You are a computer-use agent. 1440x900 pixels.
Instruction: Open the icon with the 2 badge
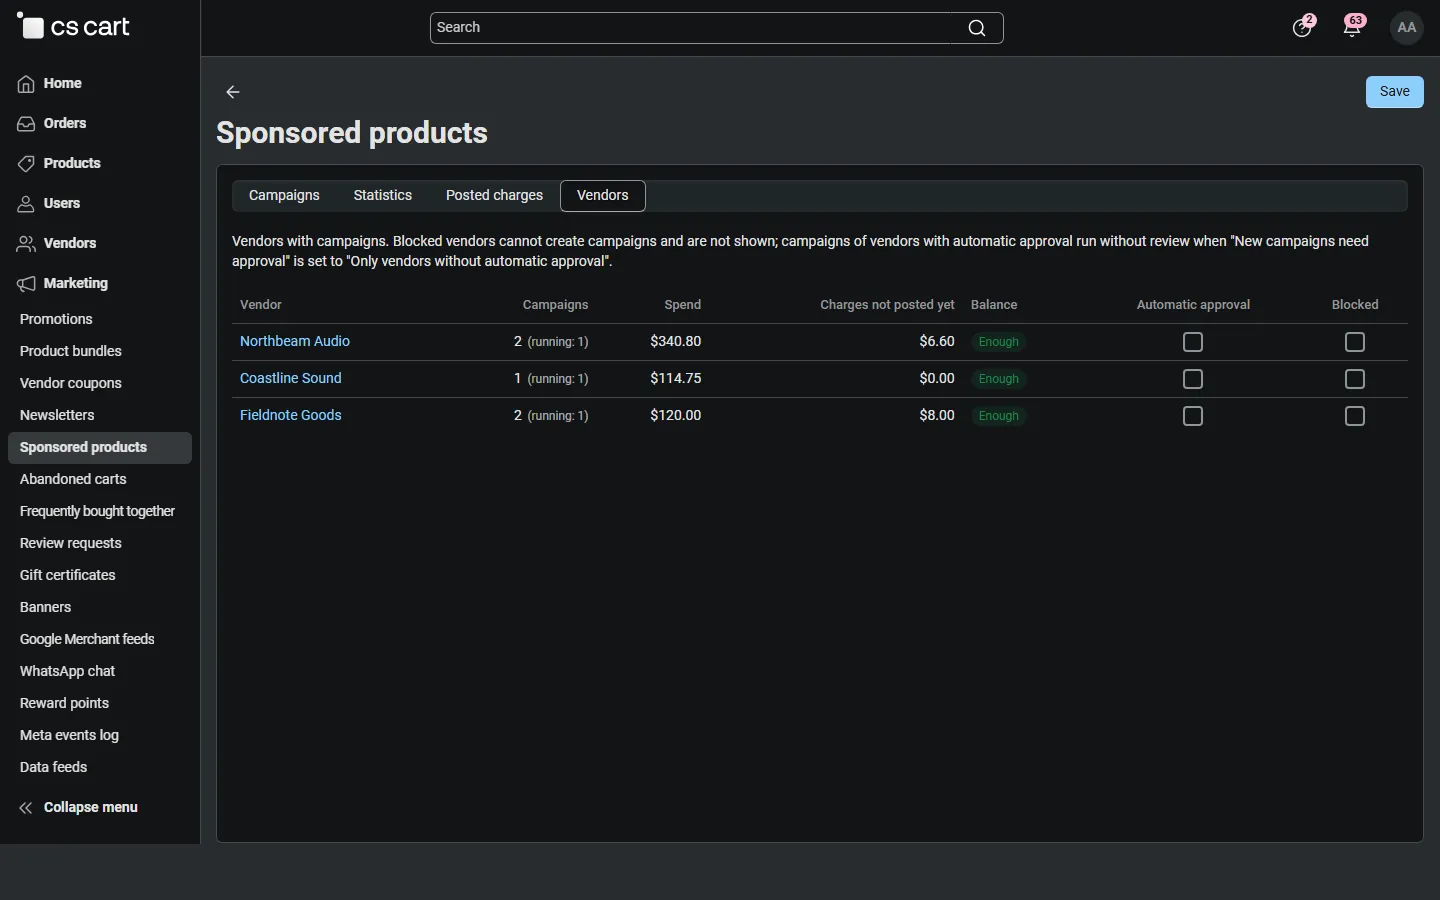1304,27
